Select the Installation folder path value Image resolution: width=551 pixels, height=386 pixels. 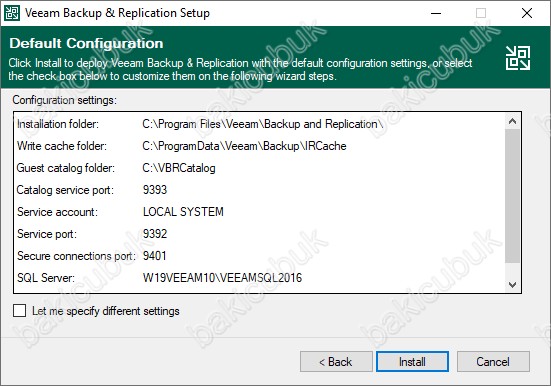tap(262, 124)
